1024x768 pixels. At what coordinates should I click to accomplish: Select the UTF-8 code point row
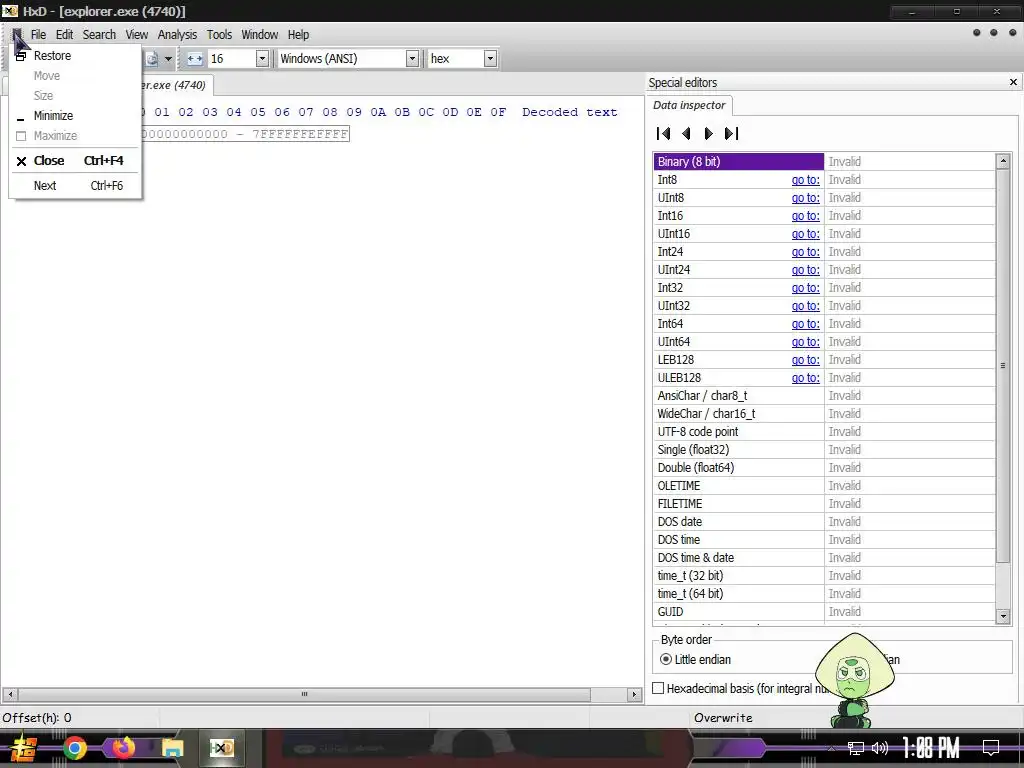click(824, 432)
